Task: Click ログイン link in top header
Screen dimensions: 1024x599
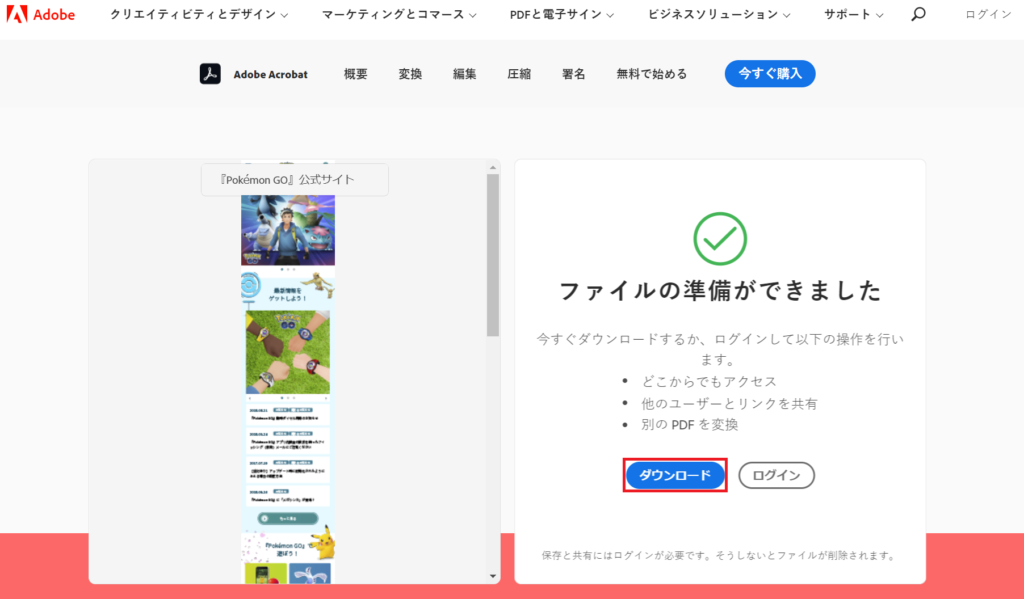Action: click(x=988, y=15)
